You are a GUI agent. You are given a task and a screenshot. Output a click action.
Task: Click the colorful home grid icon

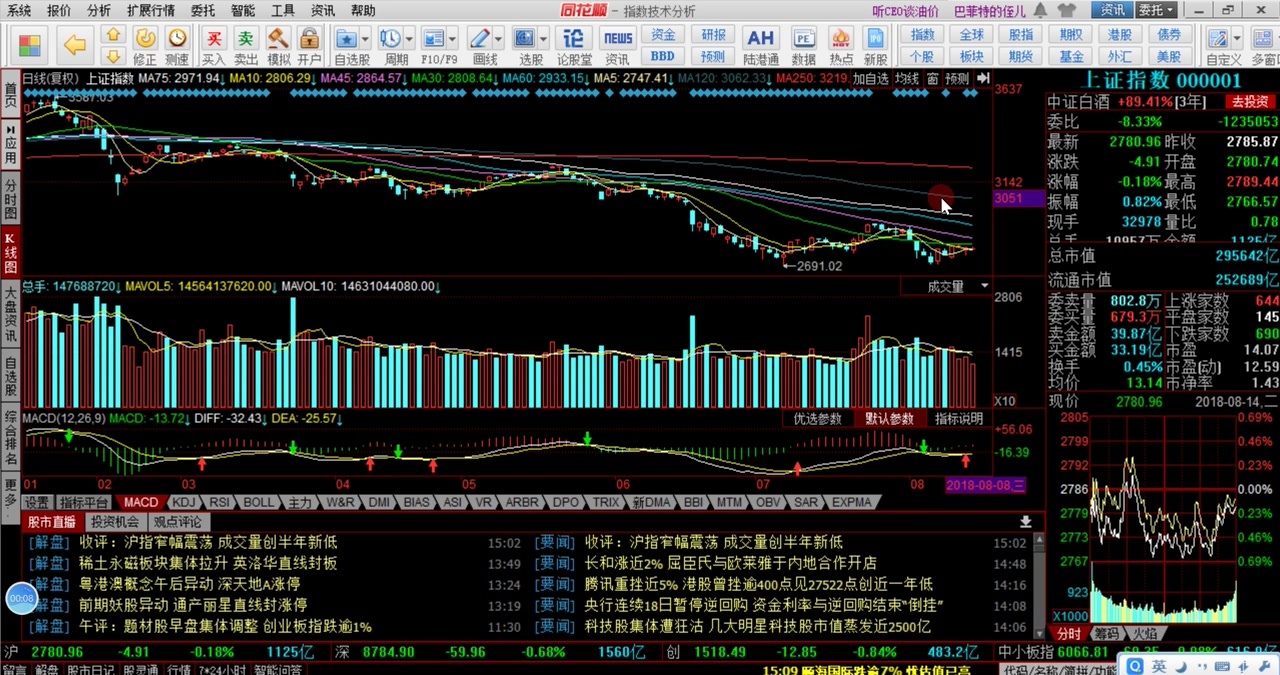[x=29, y=45]
